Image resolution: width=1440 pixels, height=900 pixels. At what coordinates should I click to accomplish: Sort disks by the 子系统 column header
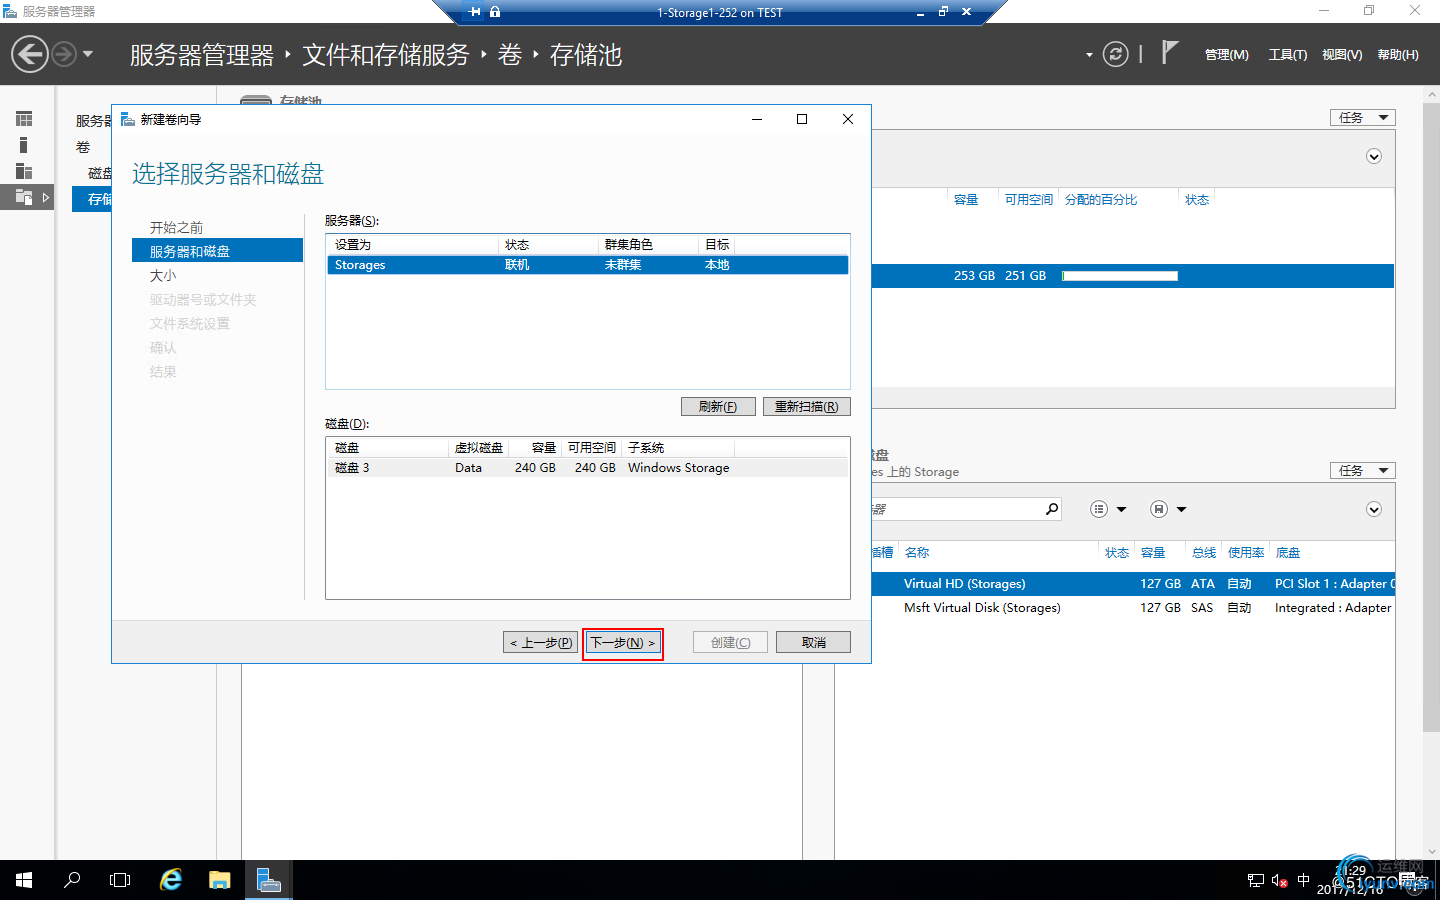coord(646,448)
